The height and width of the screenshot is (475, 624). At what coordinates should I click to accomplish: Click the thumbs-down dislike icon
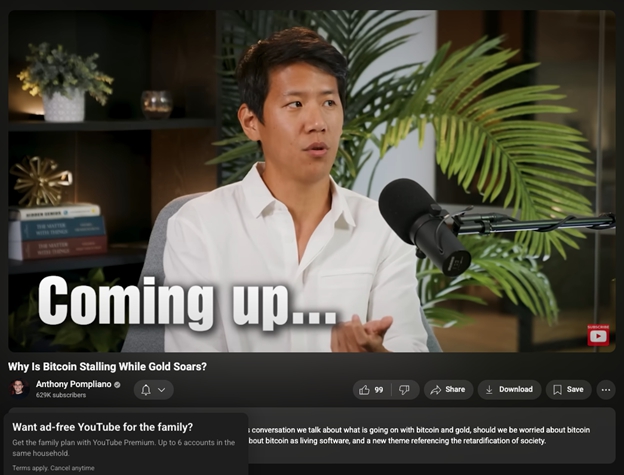coord(403,390)
